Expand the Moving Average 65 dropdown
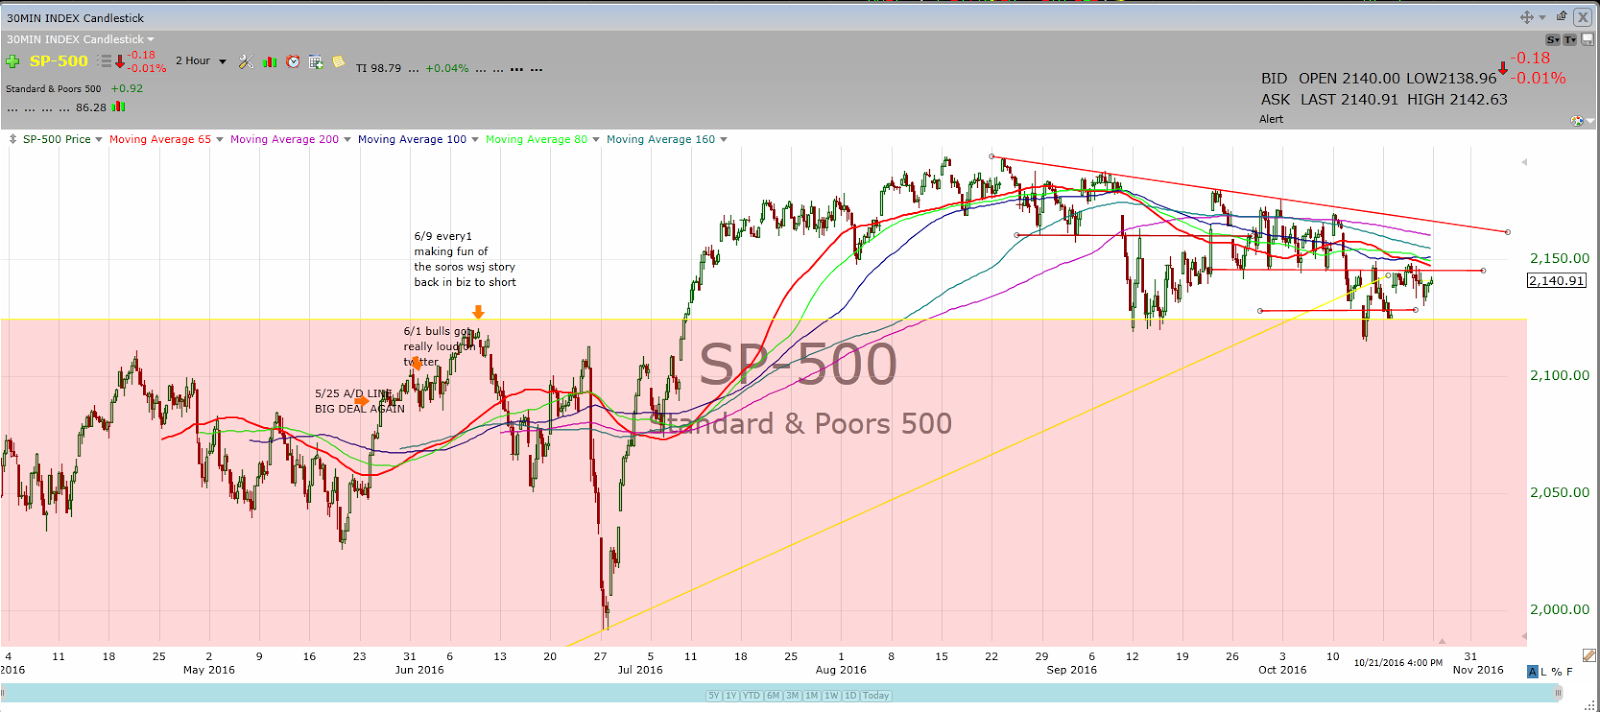Screen dimensions: 1600x712 219,140
